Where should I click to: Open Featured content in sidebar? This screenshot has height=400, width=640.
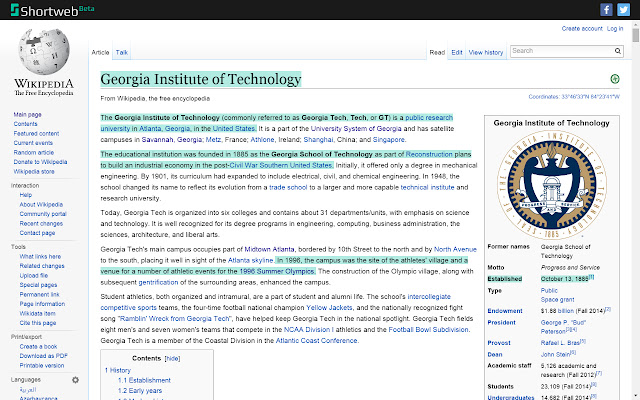pyautogui.click(x=36, y=133)
